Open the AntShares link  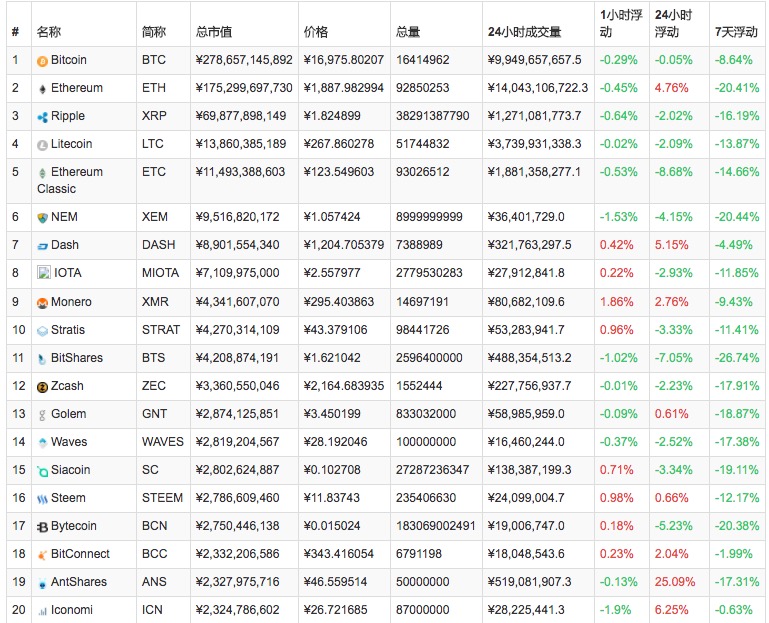pyautogui.click(x=78, y=582)
